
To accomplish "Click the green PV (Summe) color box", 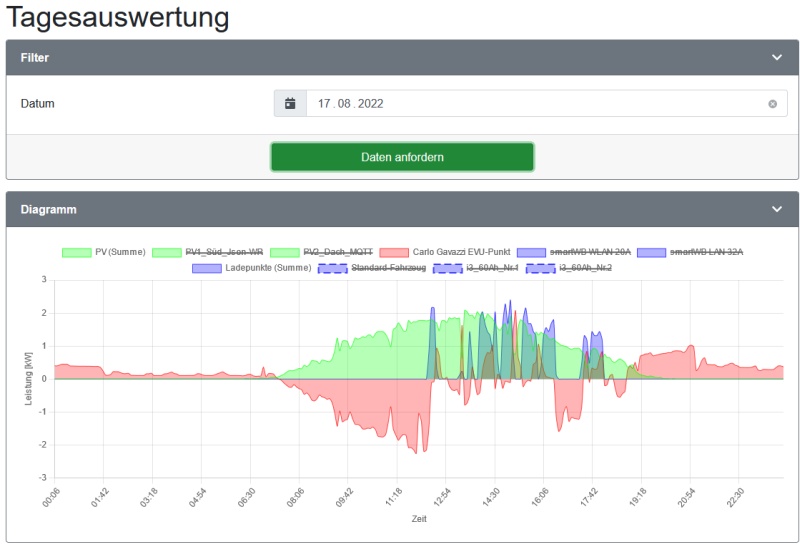I will coord(77,252).
